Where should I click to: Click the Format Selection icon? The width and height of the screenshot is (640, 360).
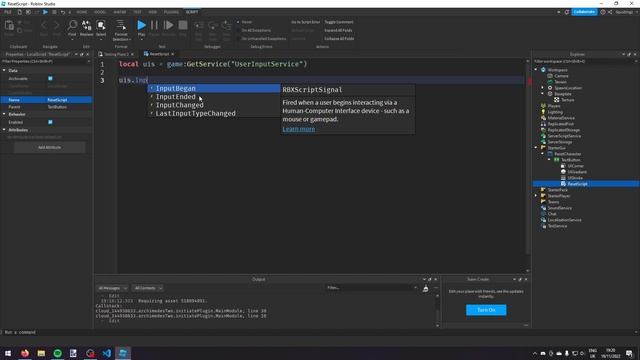[x=121, y=25]
